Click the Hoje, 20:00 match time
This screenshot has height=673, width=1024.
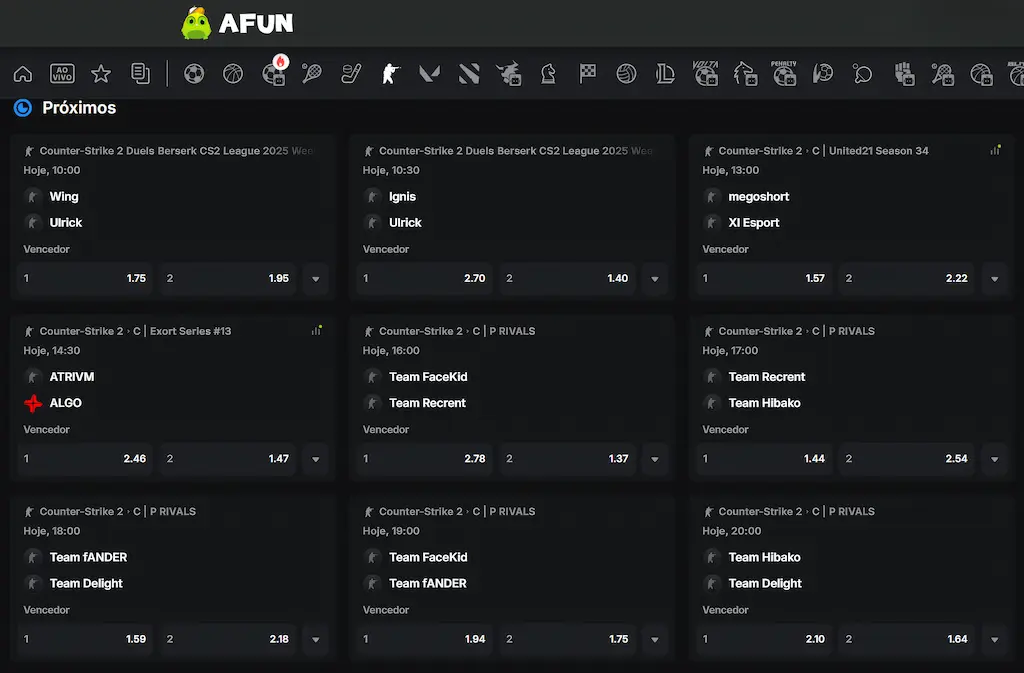tap(731, 531)
